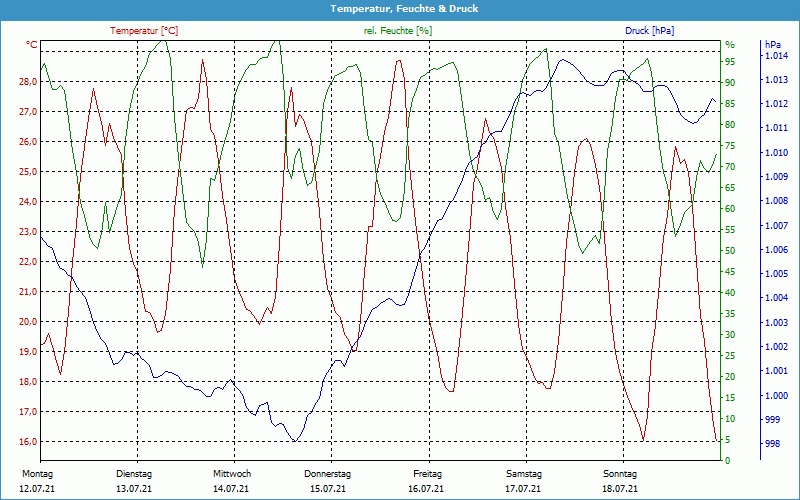Click the blue "1.006" pressure axis value
The width and height of the screenshot is (800, 500).
click(777, 249)
